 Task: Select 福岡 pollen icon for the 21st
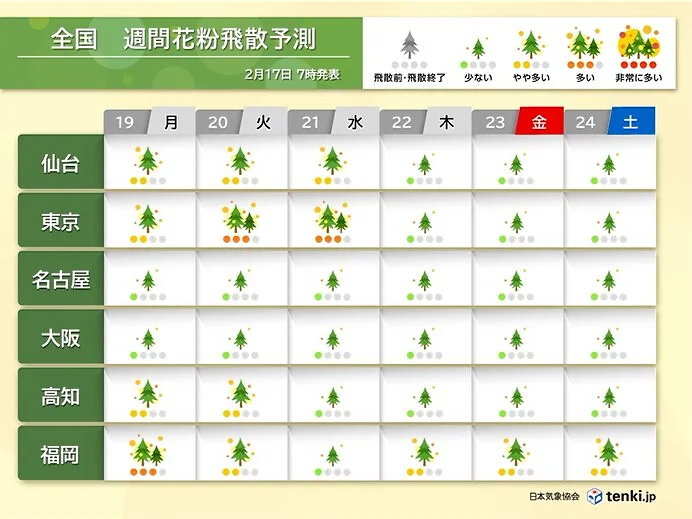point(332,455)
